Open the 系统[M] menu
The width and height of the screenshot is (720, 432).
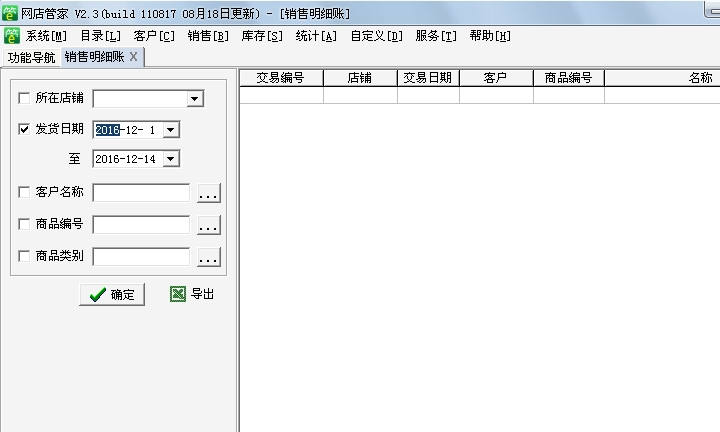click(x=46, y=36)
